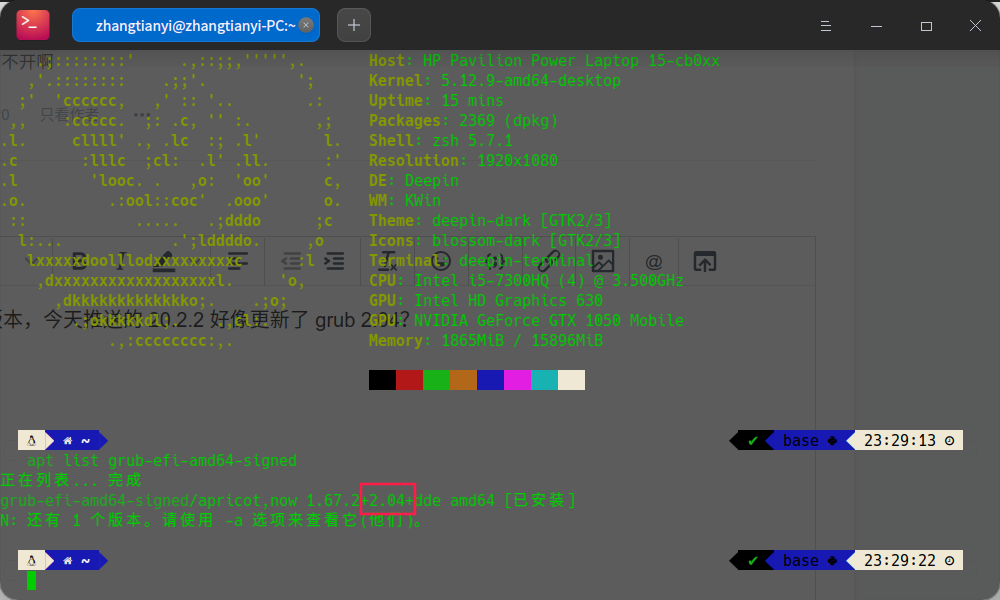This screenshot has width=1000, height=600.
Task: Click home icon on 23:29:13 prompt
Action: click(x=68, y=441)
